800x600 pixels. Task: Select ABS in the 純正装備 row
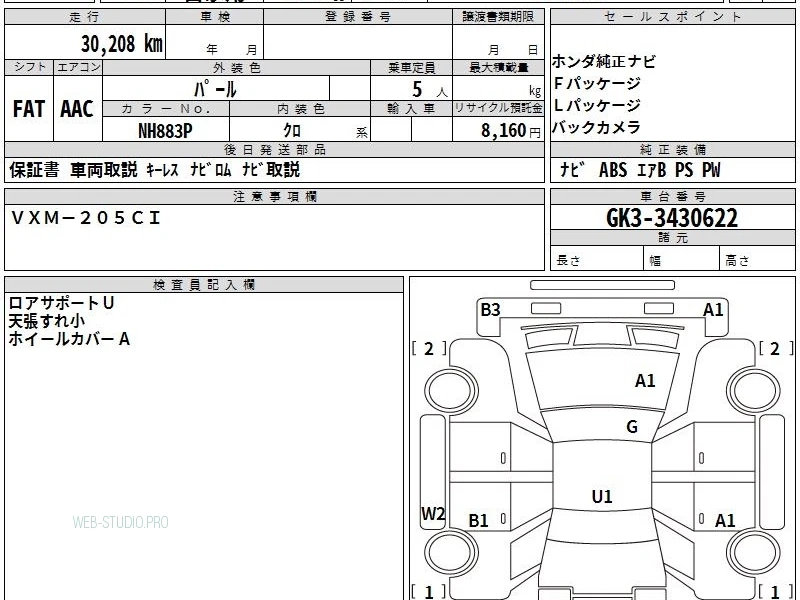[x=613, y=170]
